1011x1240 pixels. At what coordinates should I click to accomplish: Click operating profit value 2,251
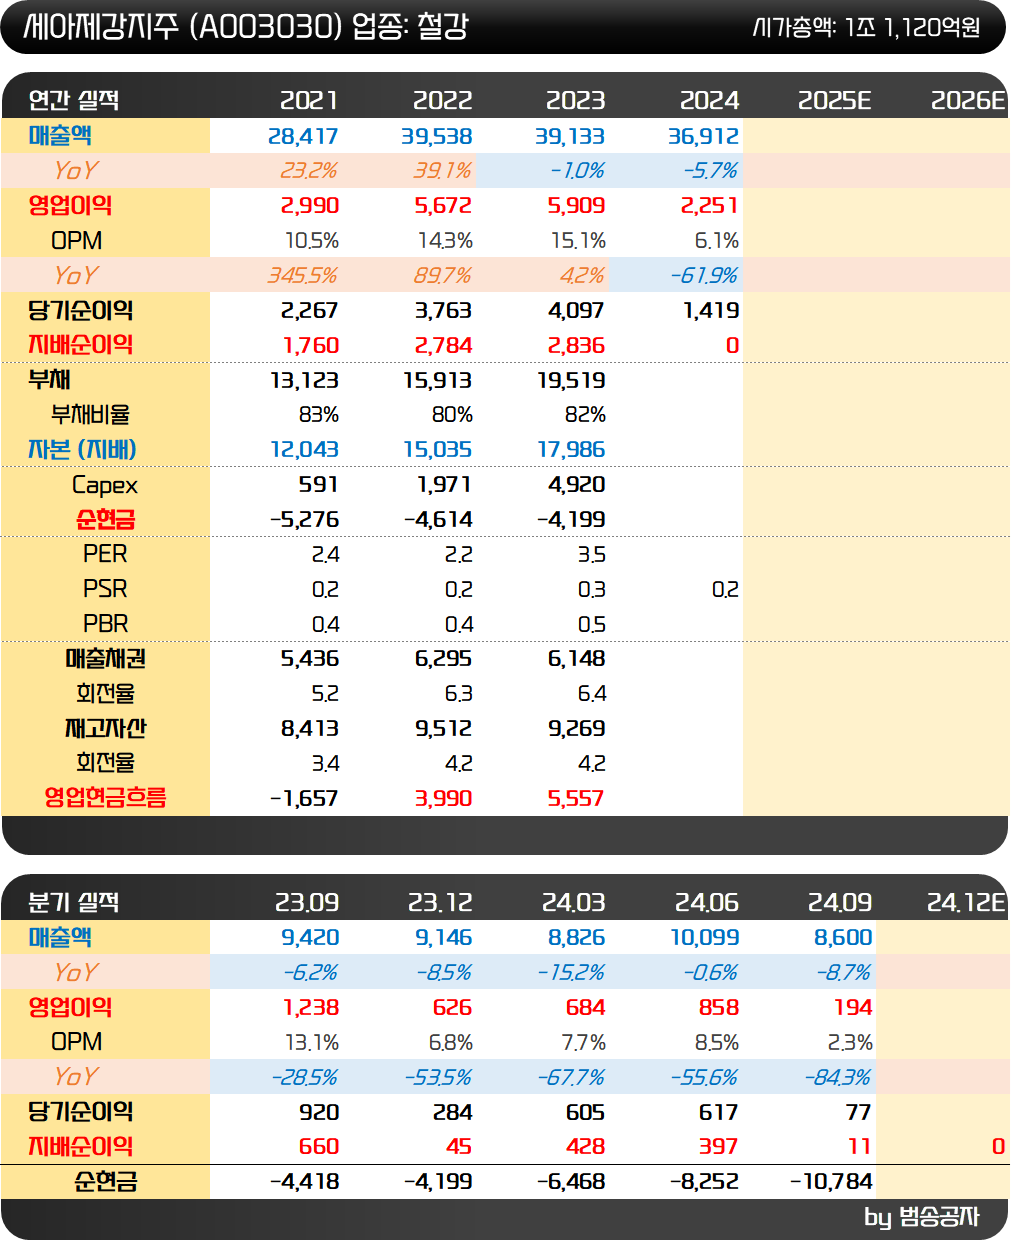709,206
